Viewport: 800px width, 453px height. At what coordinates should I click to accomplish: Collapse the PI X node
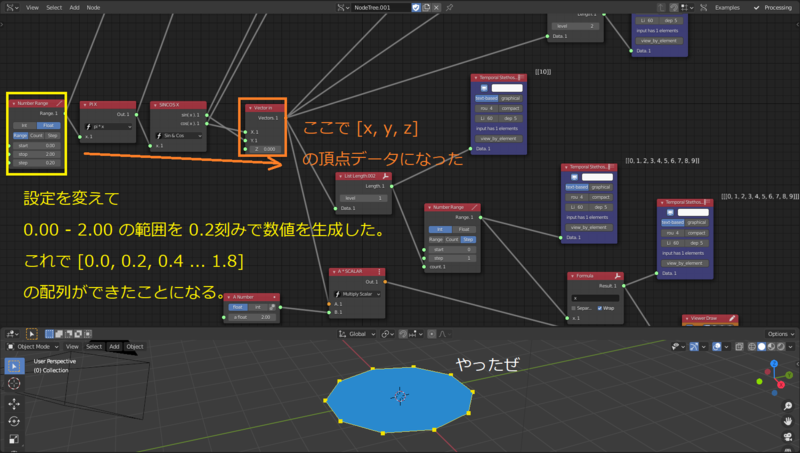(85, 104)
